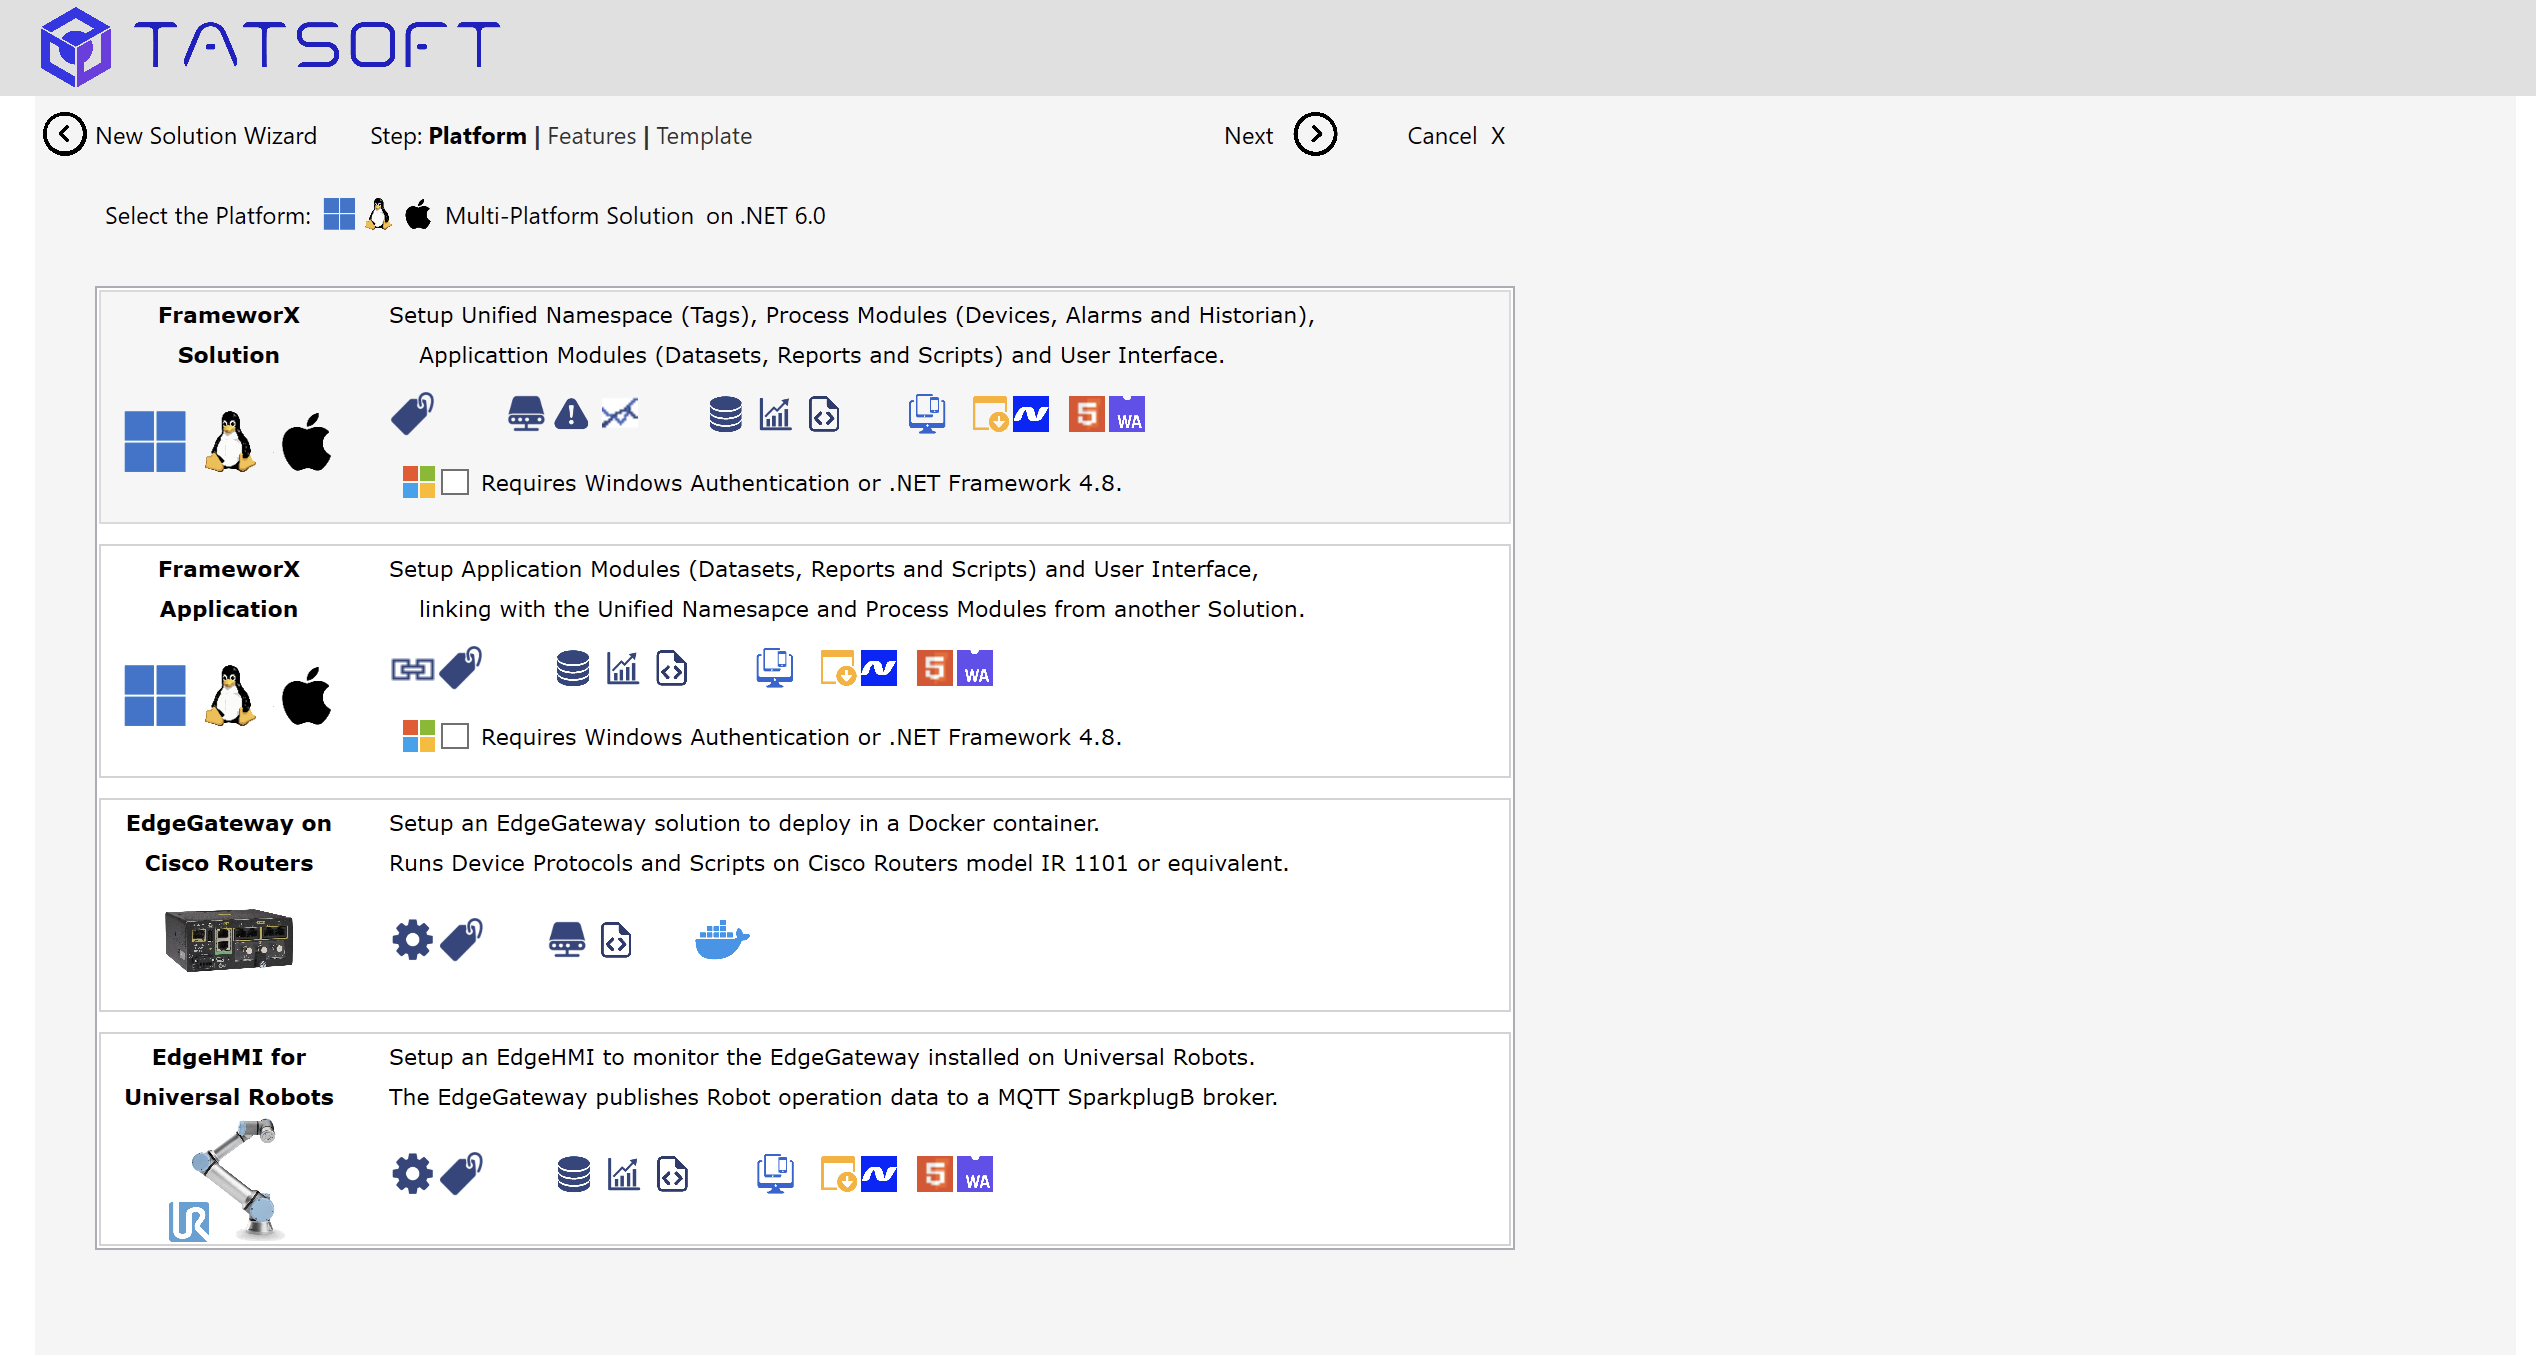Click the script icon in EdgeGateway row
This screenshot has height=1356, width=2536.
coord(616,940)
